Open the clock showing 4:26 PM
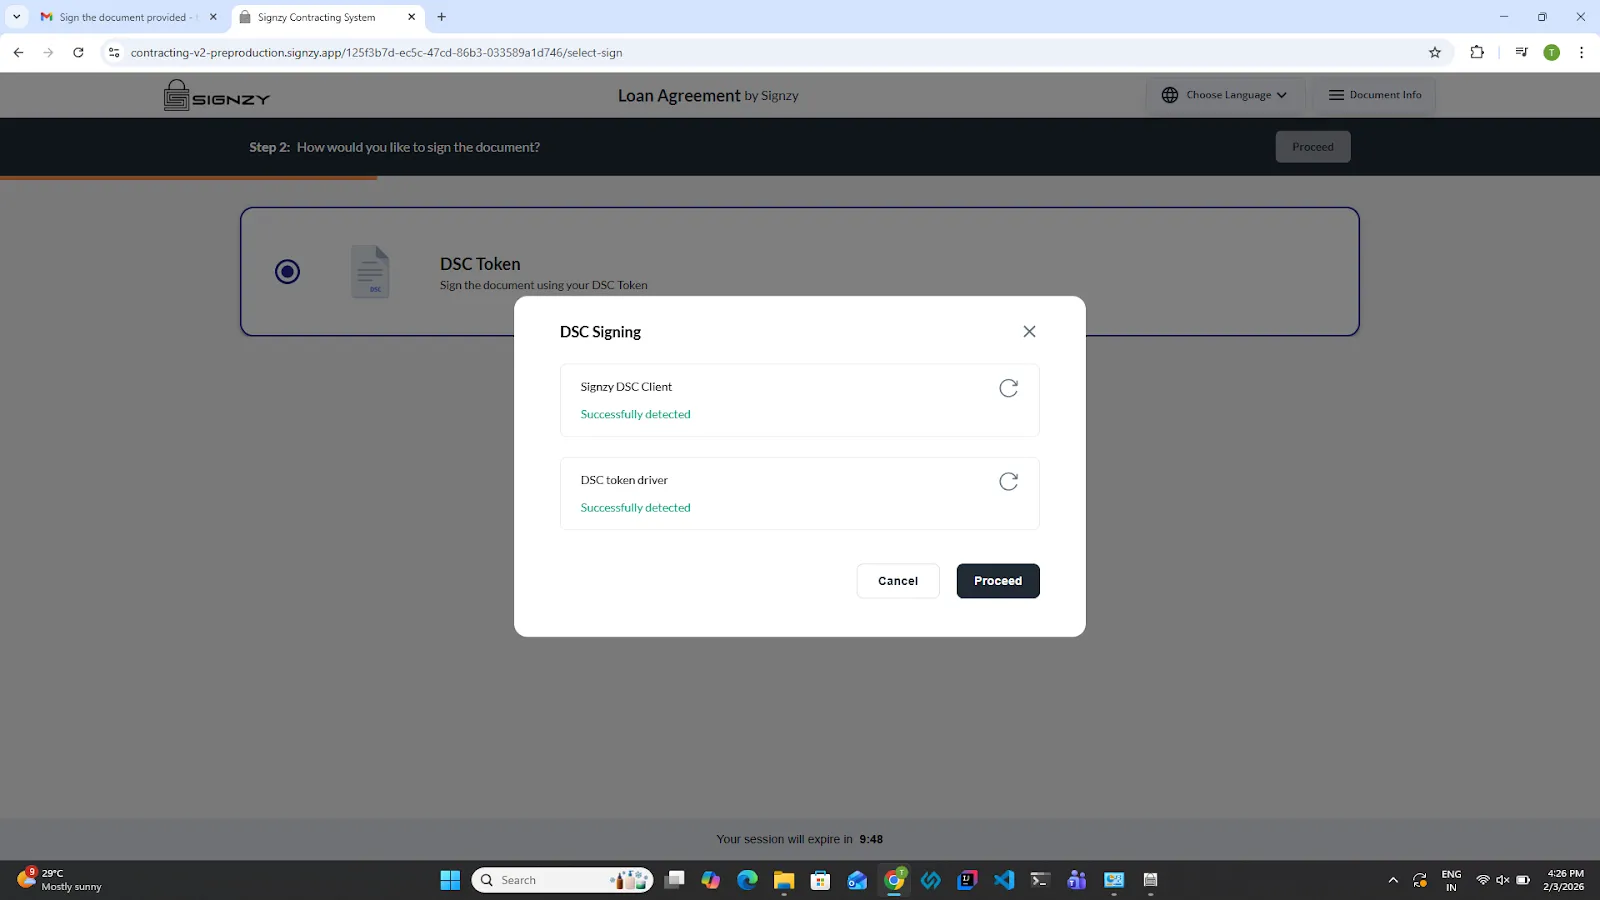This screenshot has width=1600, height=900. tap(1564, 880)
